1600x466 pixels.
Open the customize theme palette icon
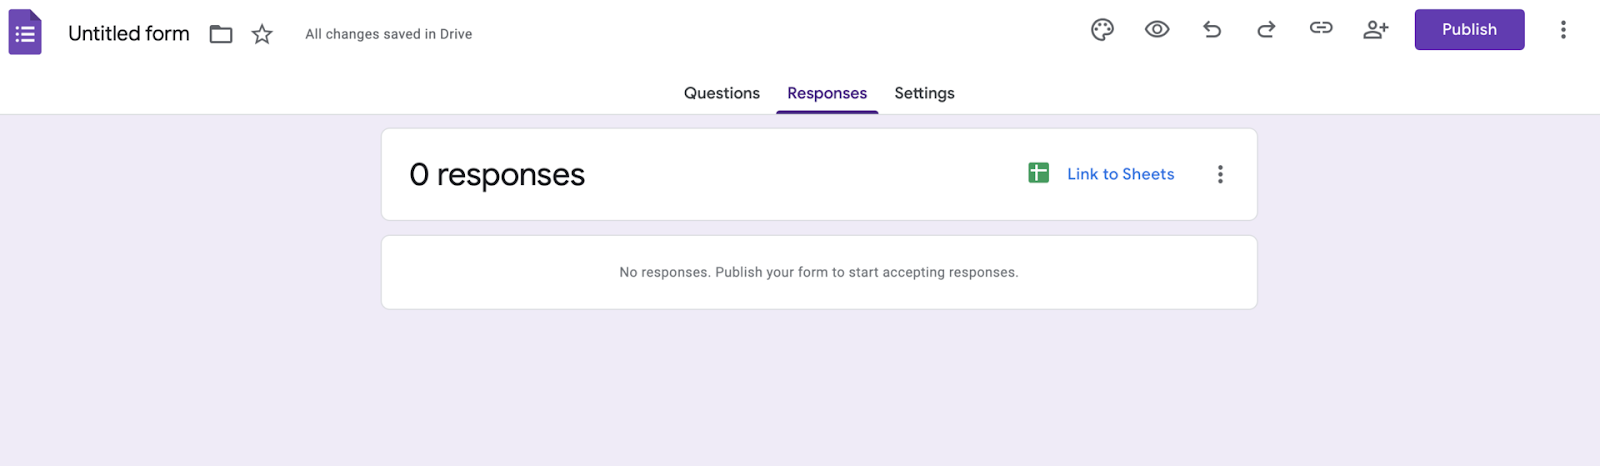[1102, 30]
